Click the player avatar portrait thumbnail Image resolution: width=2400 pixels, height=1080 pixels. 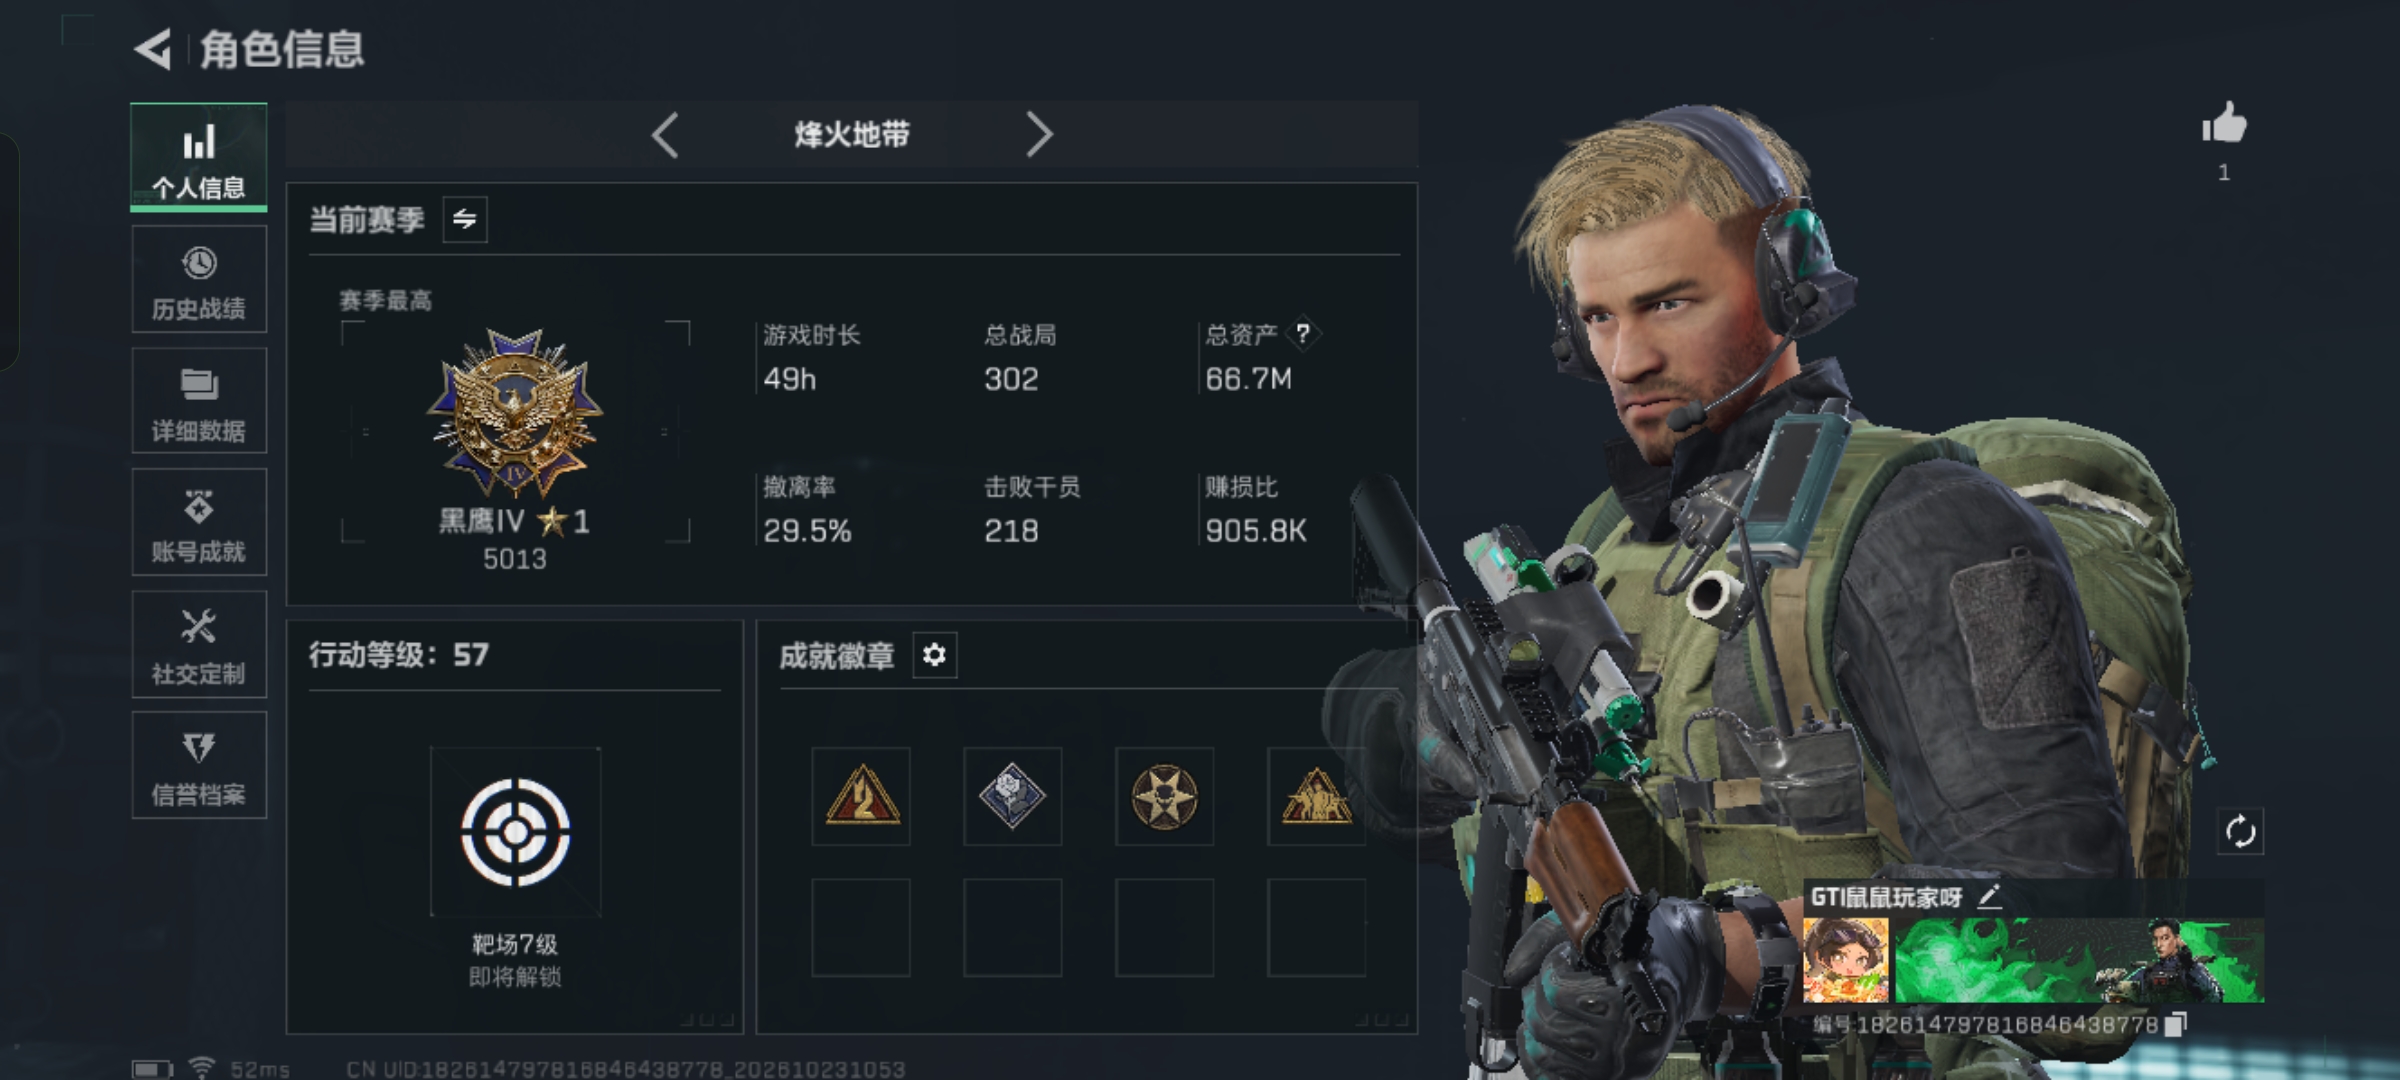(x=1846, y=960)
